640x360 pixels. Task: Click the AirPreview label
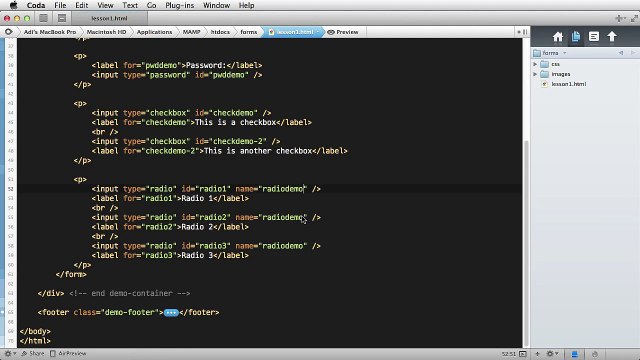[x=72, y=353]
